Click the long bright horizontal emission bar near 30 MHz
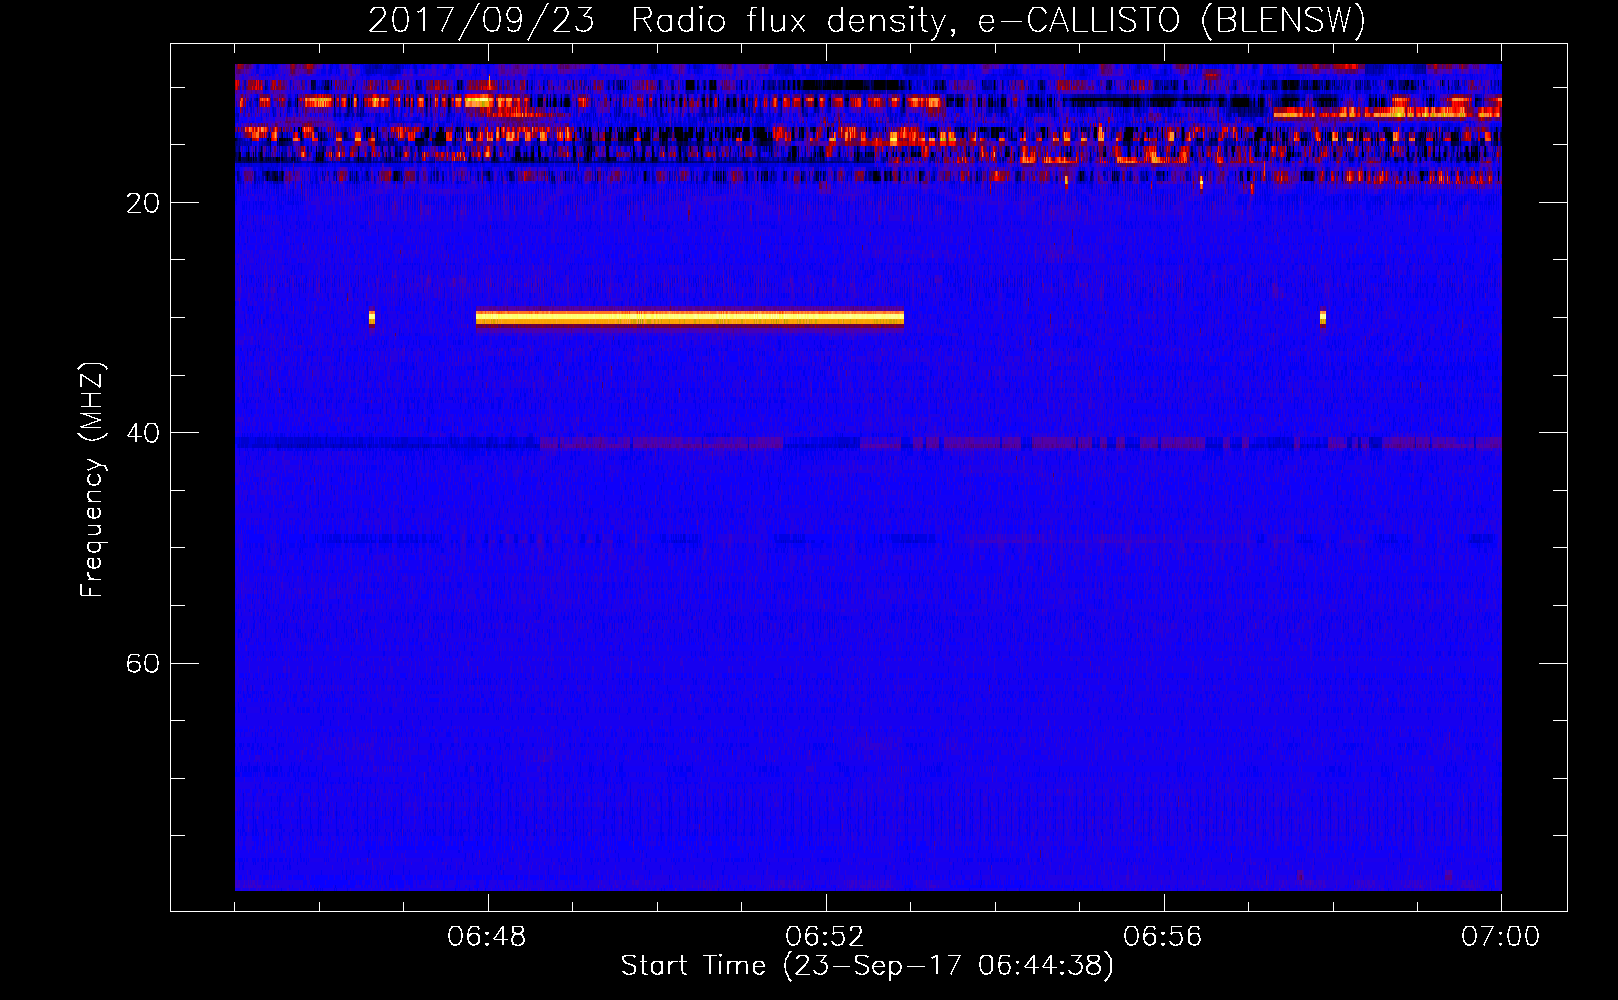This screenshot has width=1618, height=1000. 690,318
